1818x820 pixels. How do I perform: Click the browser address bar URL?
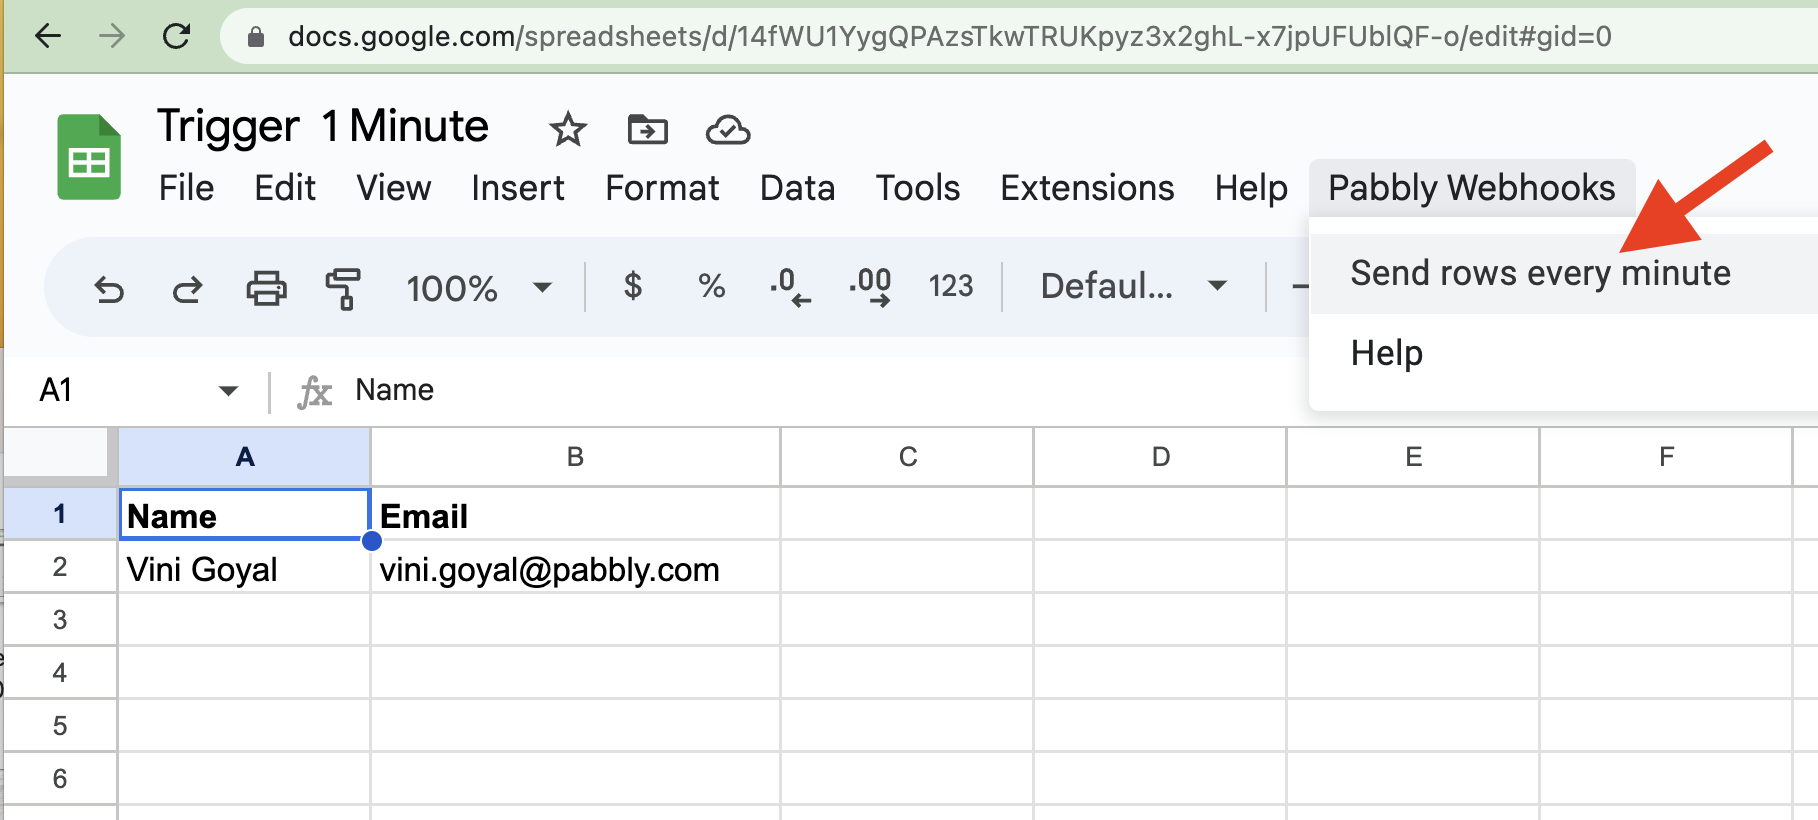949,37
